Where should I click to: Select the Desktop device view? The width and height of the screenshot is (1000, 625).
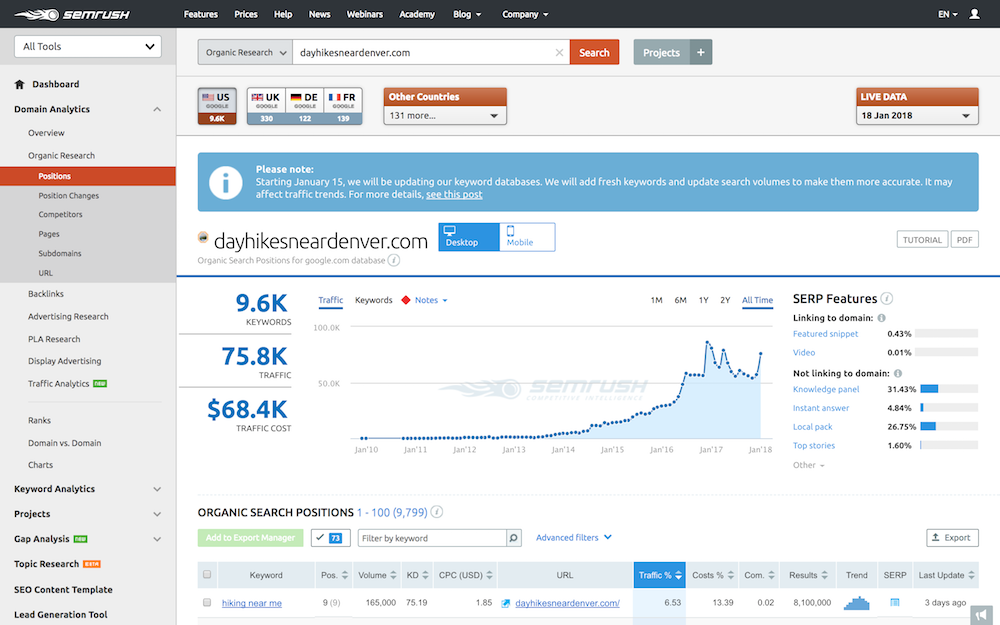tap(469, 237)
